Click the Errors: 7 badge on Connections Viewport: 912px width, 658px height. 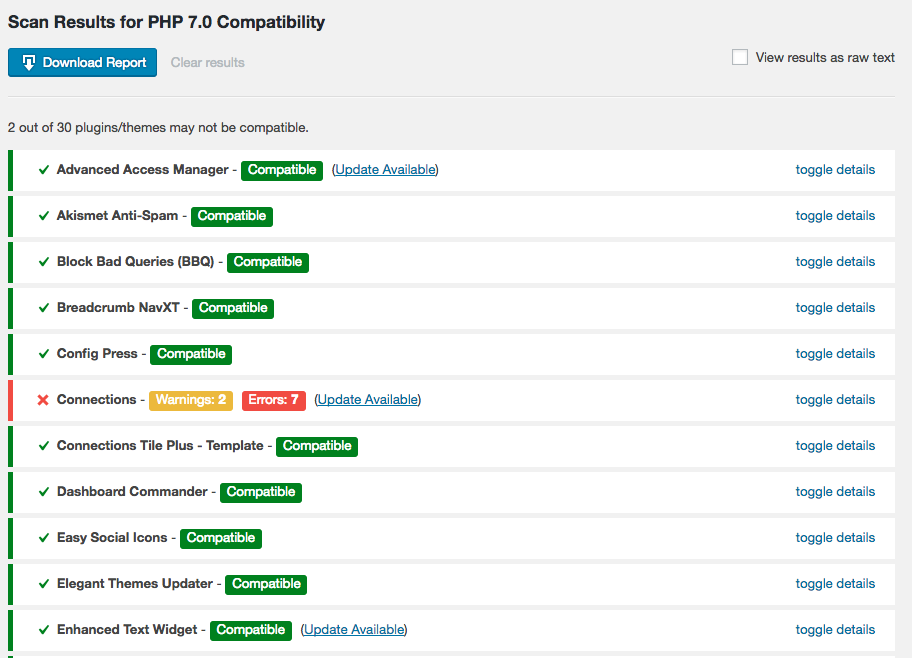click(273, 400)
